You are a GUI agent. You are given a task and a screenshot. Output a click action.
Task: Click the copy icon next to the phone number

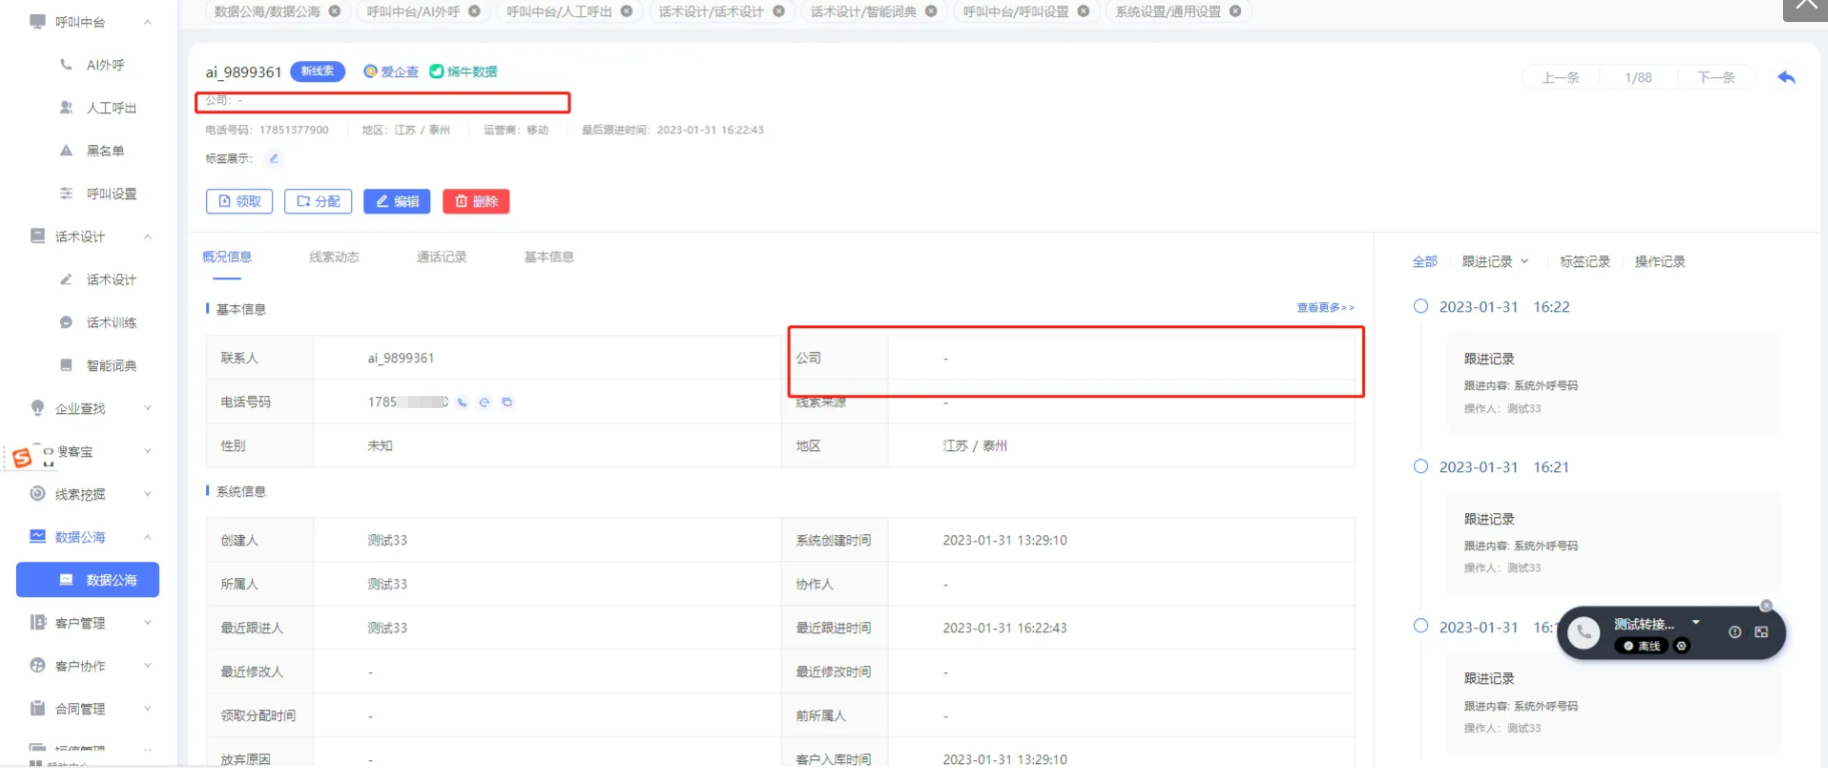coord(507,402)
